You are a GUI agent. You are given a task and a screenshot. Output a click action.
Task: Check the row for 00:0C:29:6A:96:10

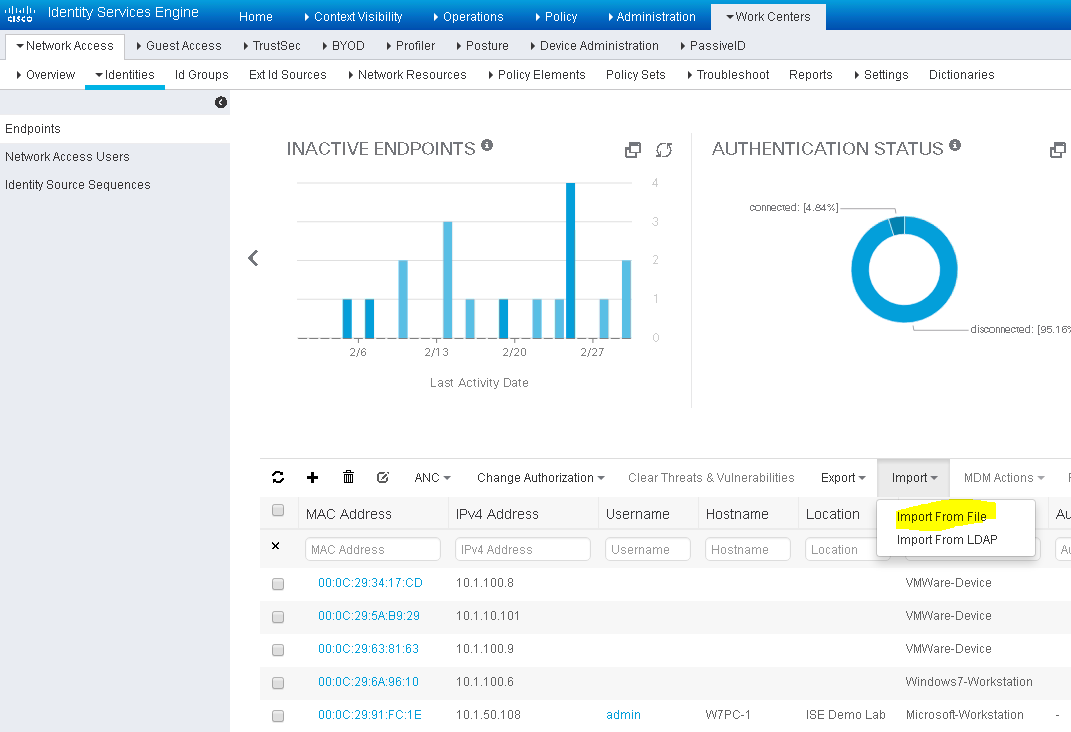278,683
